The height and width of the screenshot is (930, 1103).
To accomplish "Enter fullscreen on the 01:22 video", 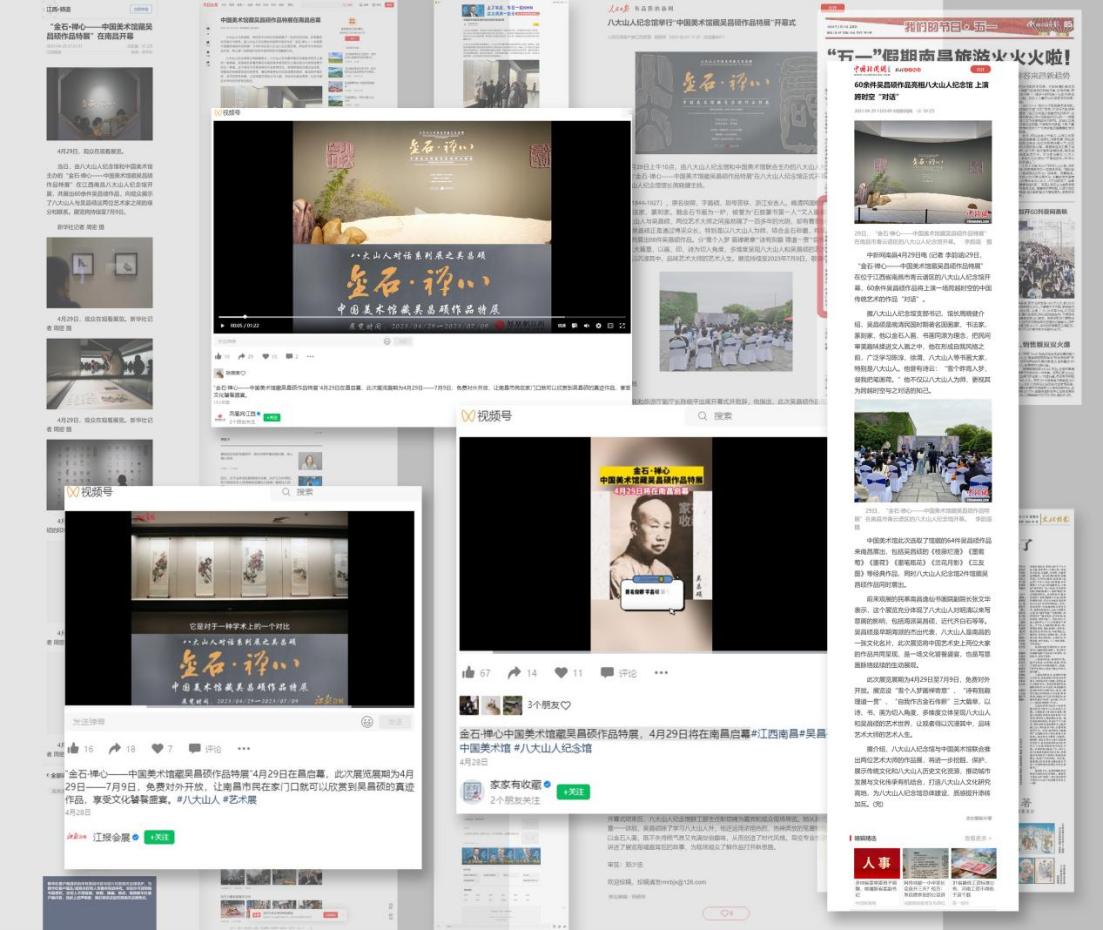I will point(622,326).
